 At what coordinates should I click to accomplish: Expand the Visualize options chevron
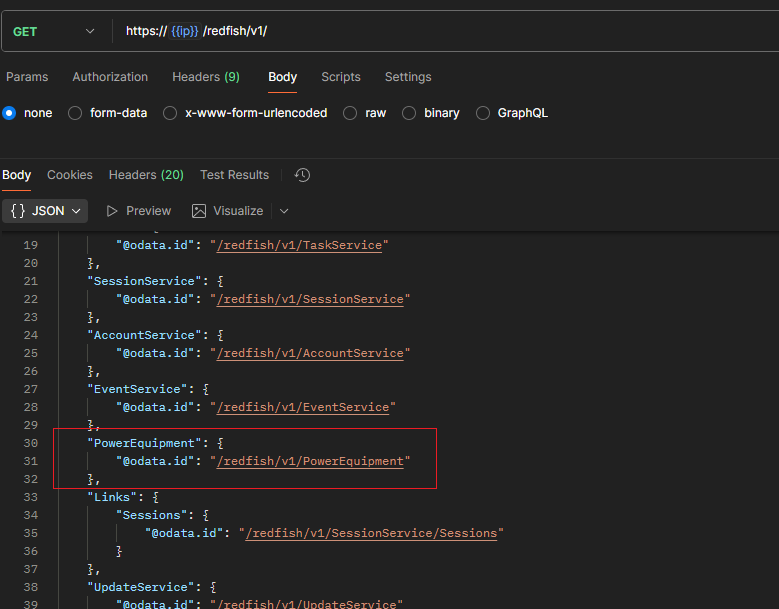click(284, 211)
